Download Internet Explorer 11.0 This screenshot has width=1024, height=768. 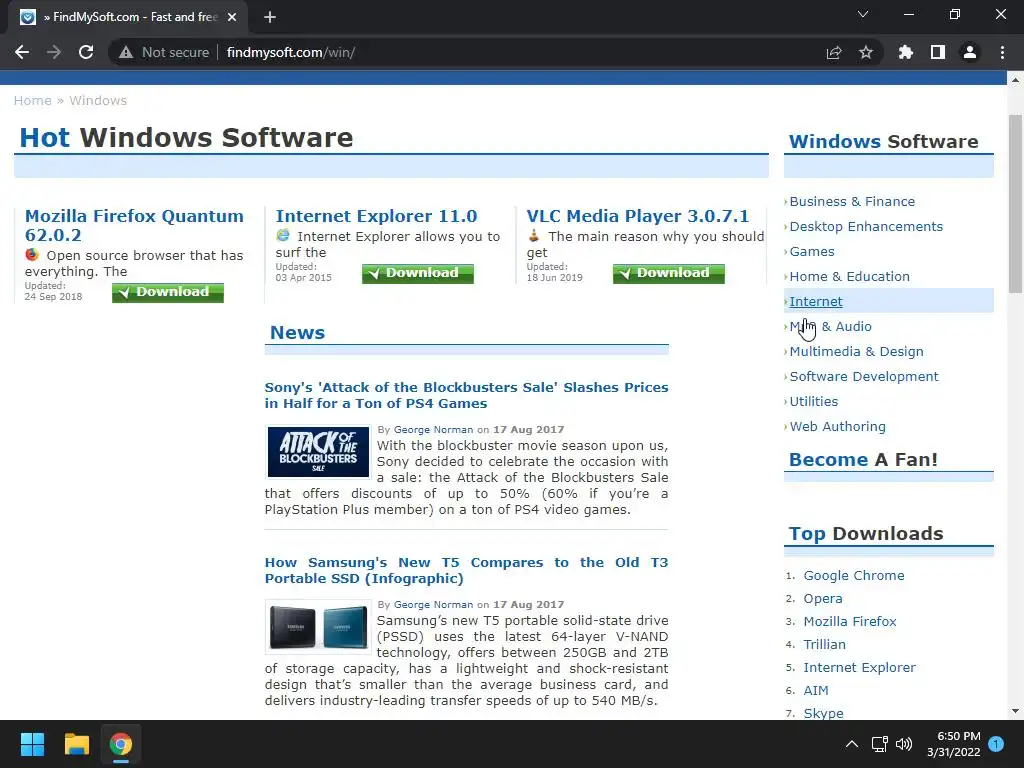tap(418, 273)
